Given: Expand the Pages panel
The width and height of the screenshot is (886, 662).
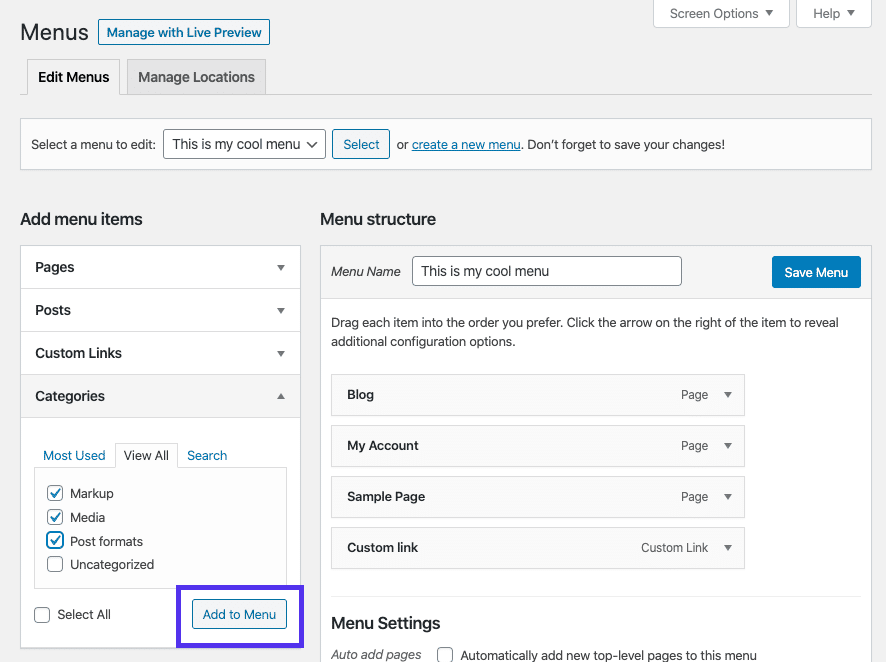Looking at the screenshot, I should point(281,267).
